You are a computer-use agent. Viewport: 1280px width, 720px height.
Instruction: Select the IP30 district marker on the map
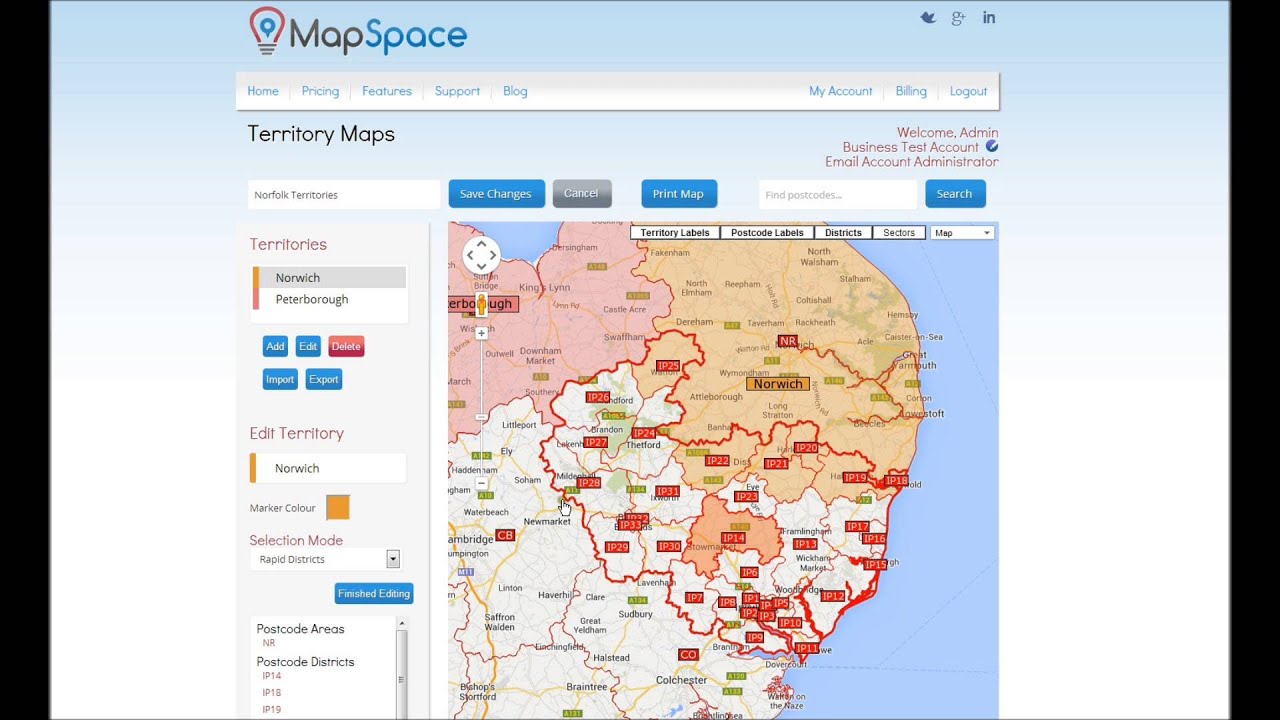(669, 546)
